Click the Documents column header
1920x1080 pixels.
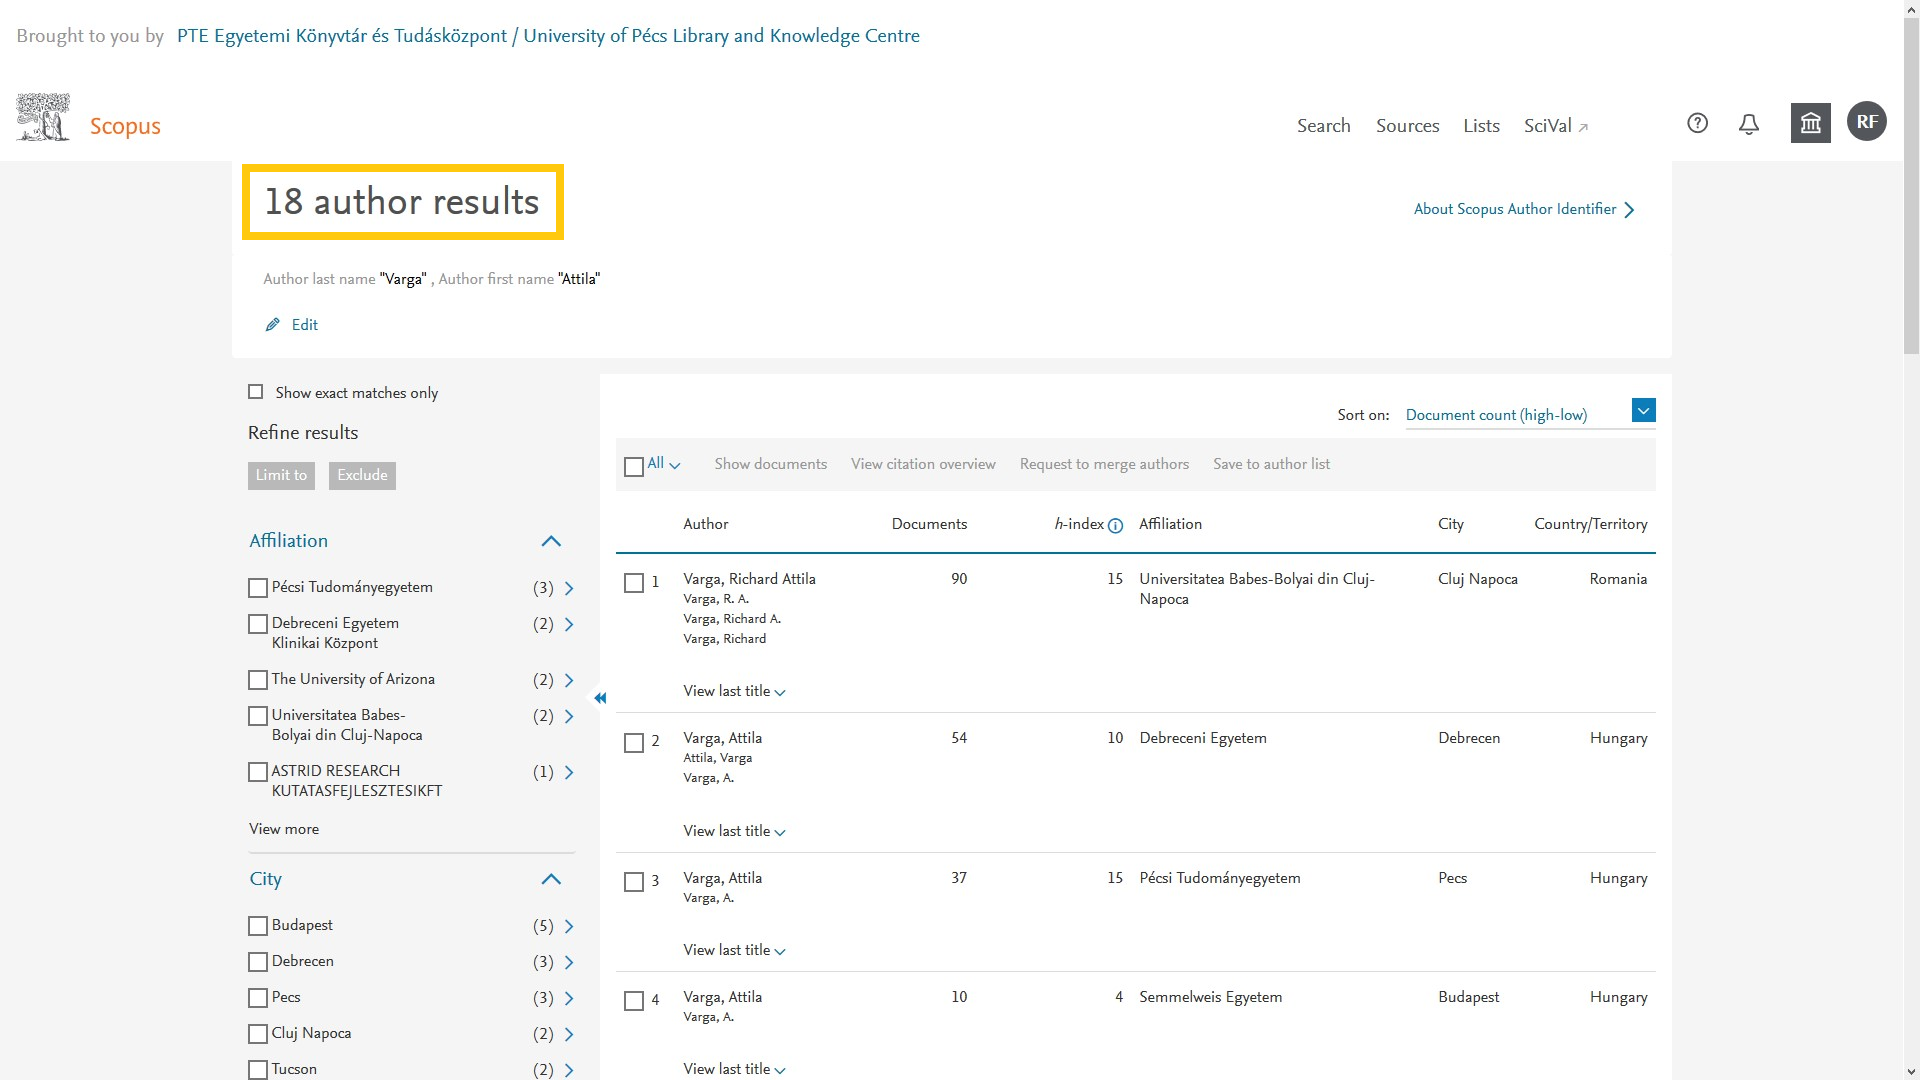pyautogui.click(x=929, y=524)
